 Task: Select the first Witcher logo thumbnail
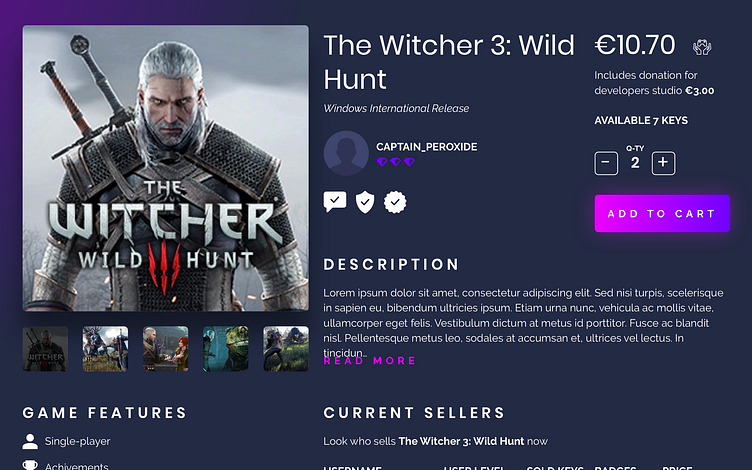coord(45,349)
